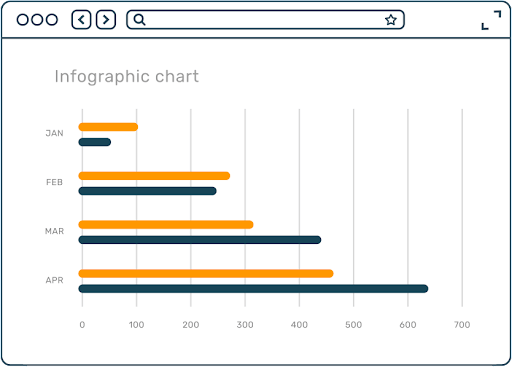Click the third window circle control
This screenshot has height=367, width=512.
(x=52, y=20)
